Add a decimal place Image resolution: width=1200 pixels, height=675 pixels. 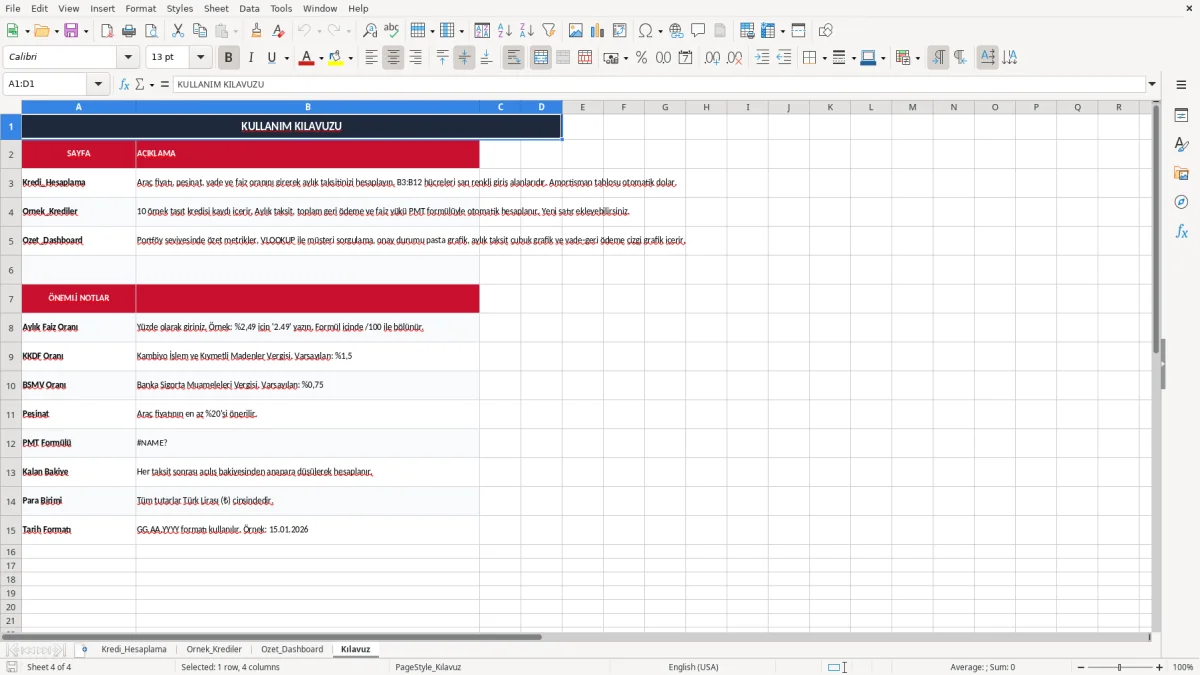point(713,58)
